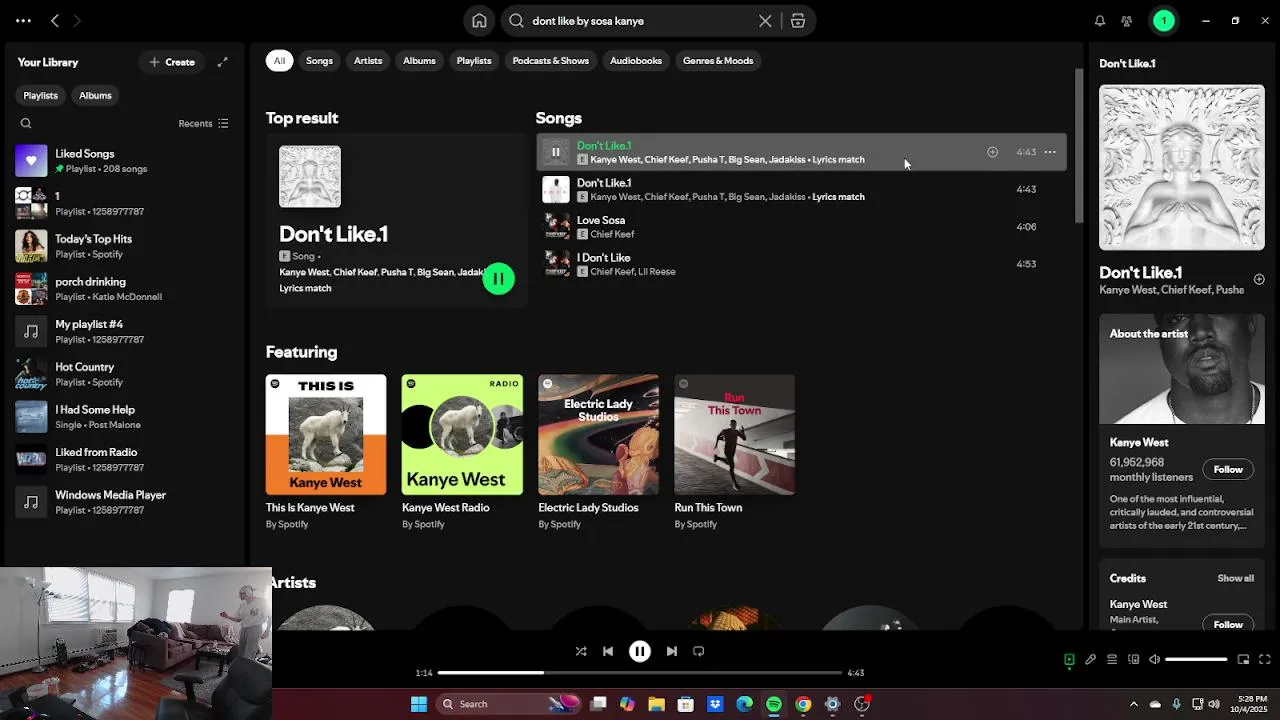Select the I Don't Like song row

pos(801,264)
